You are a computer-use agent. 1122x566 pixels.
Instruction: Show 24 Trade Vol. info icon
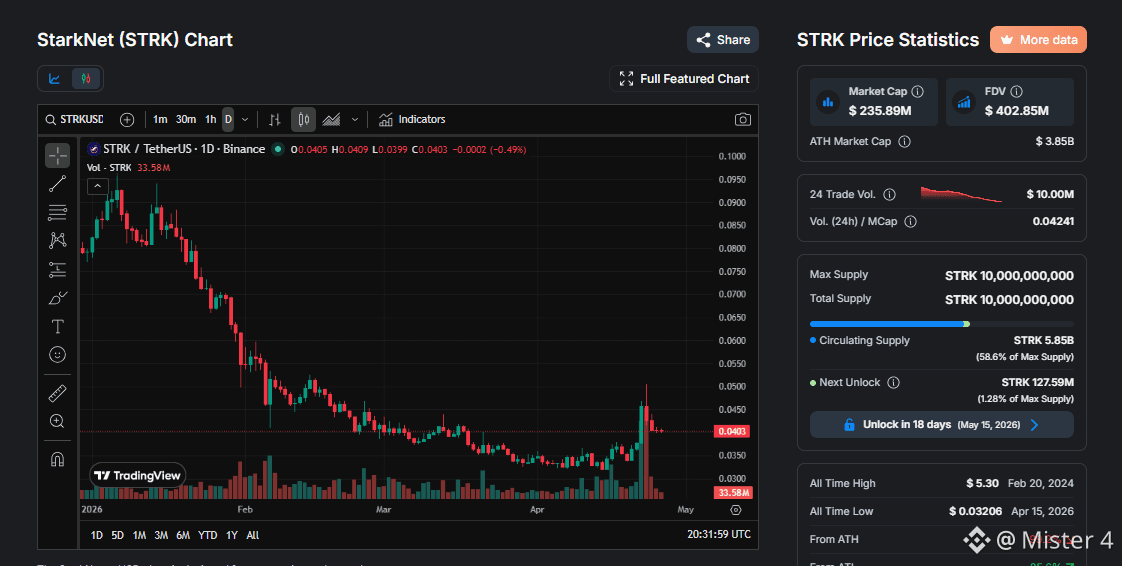coord(889,195)
